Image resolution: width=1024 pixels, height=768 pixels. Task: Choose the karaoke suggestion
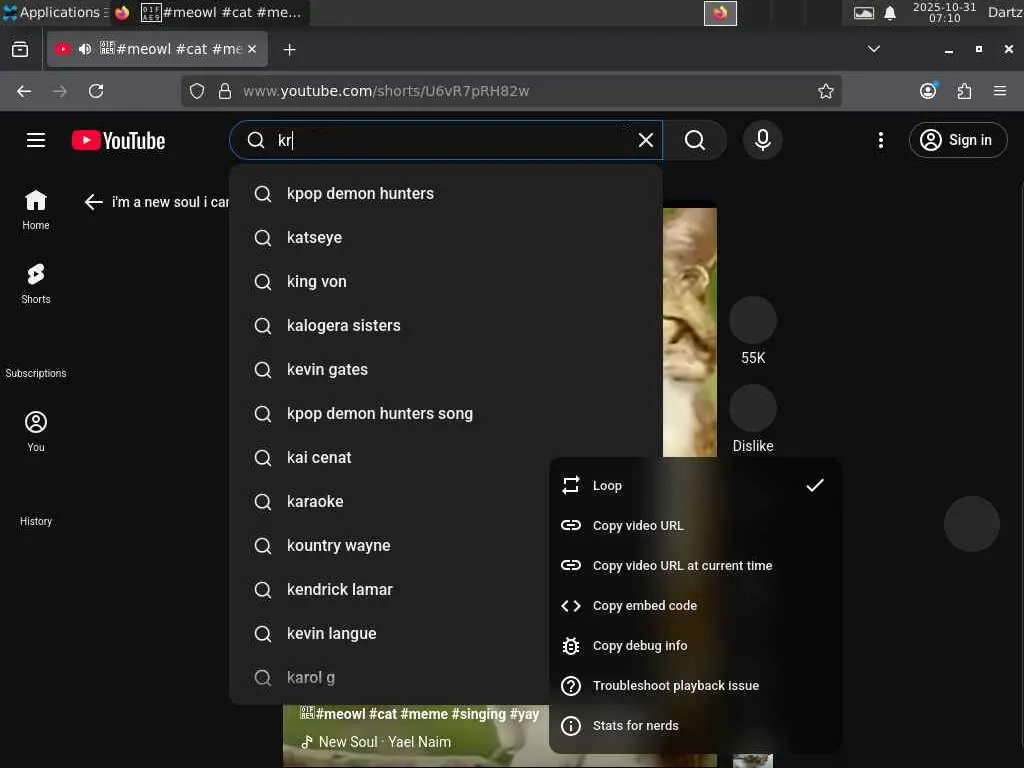(x=390, y=502)
